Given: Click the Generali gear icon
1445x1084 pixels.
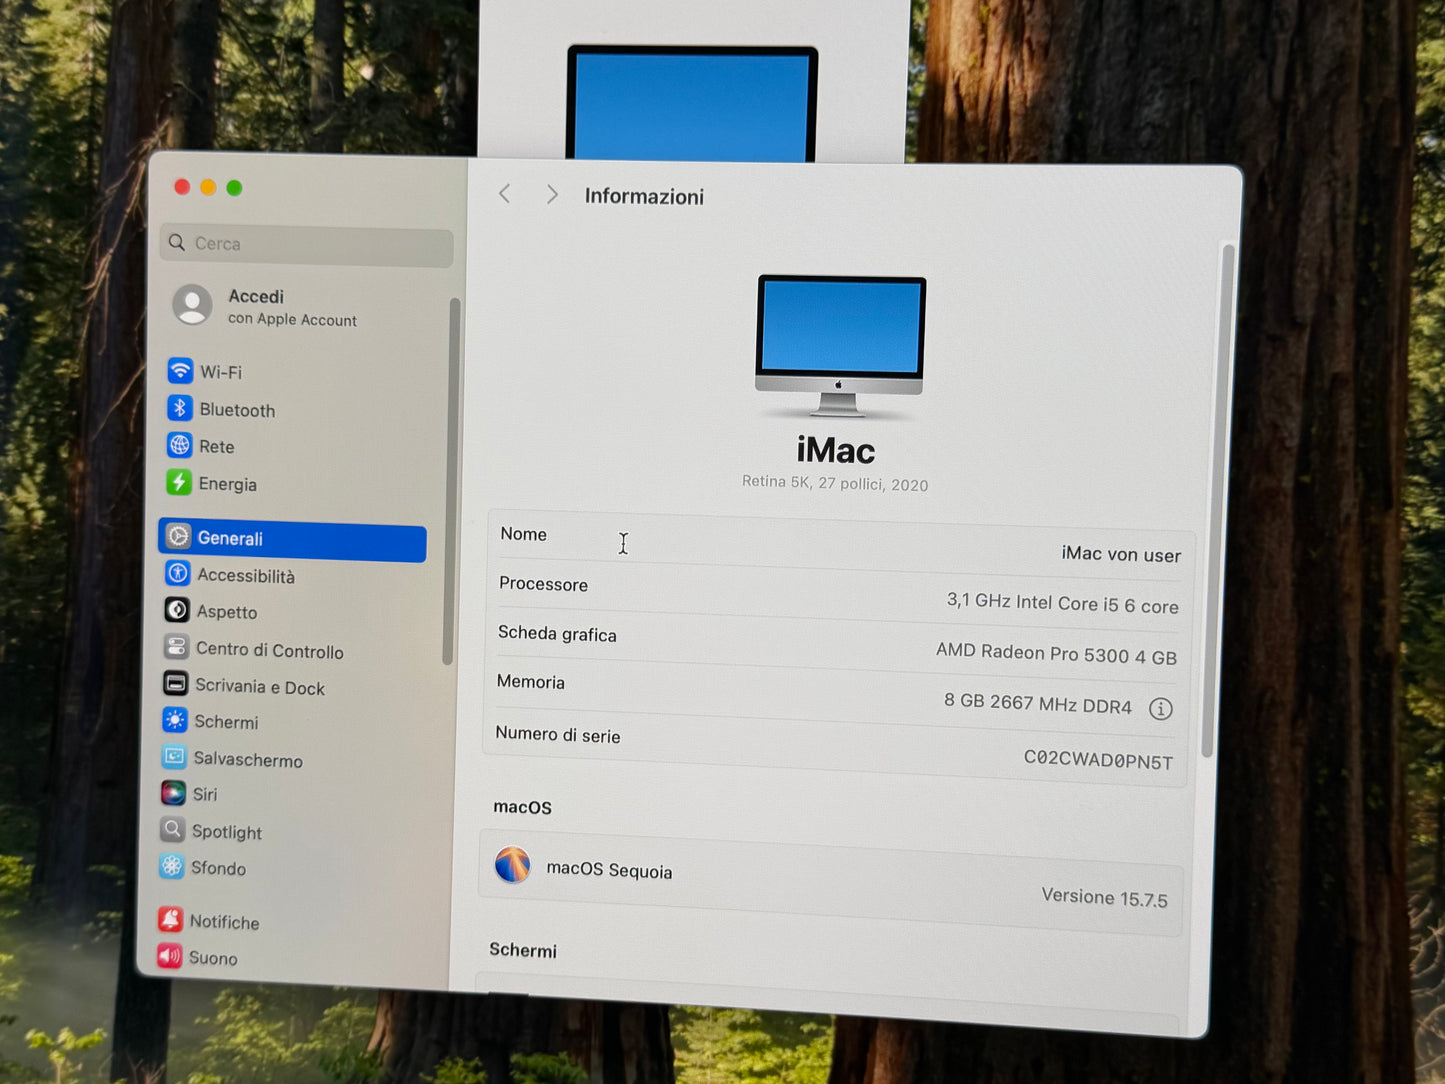Looking at the screenshot, I should click(x=178, y=536).
